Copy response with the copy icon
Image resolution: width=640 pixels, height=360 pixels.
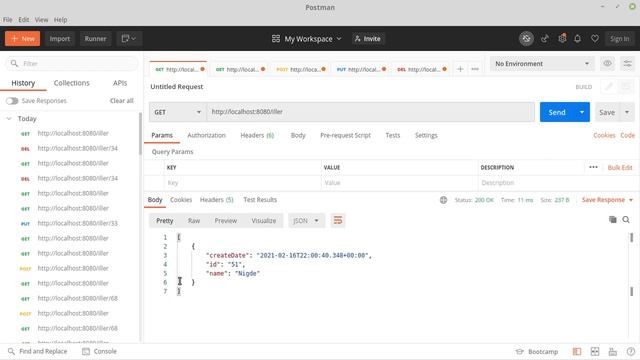click(x=613, y=220)
